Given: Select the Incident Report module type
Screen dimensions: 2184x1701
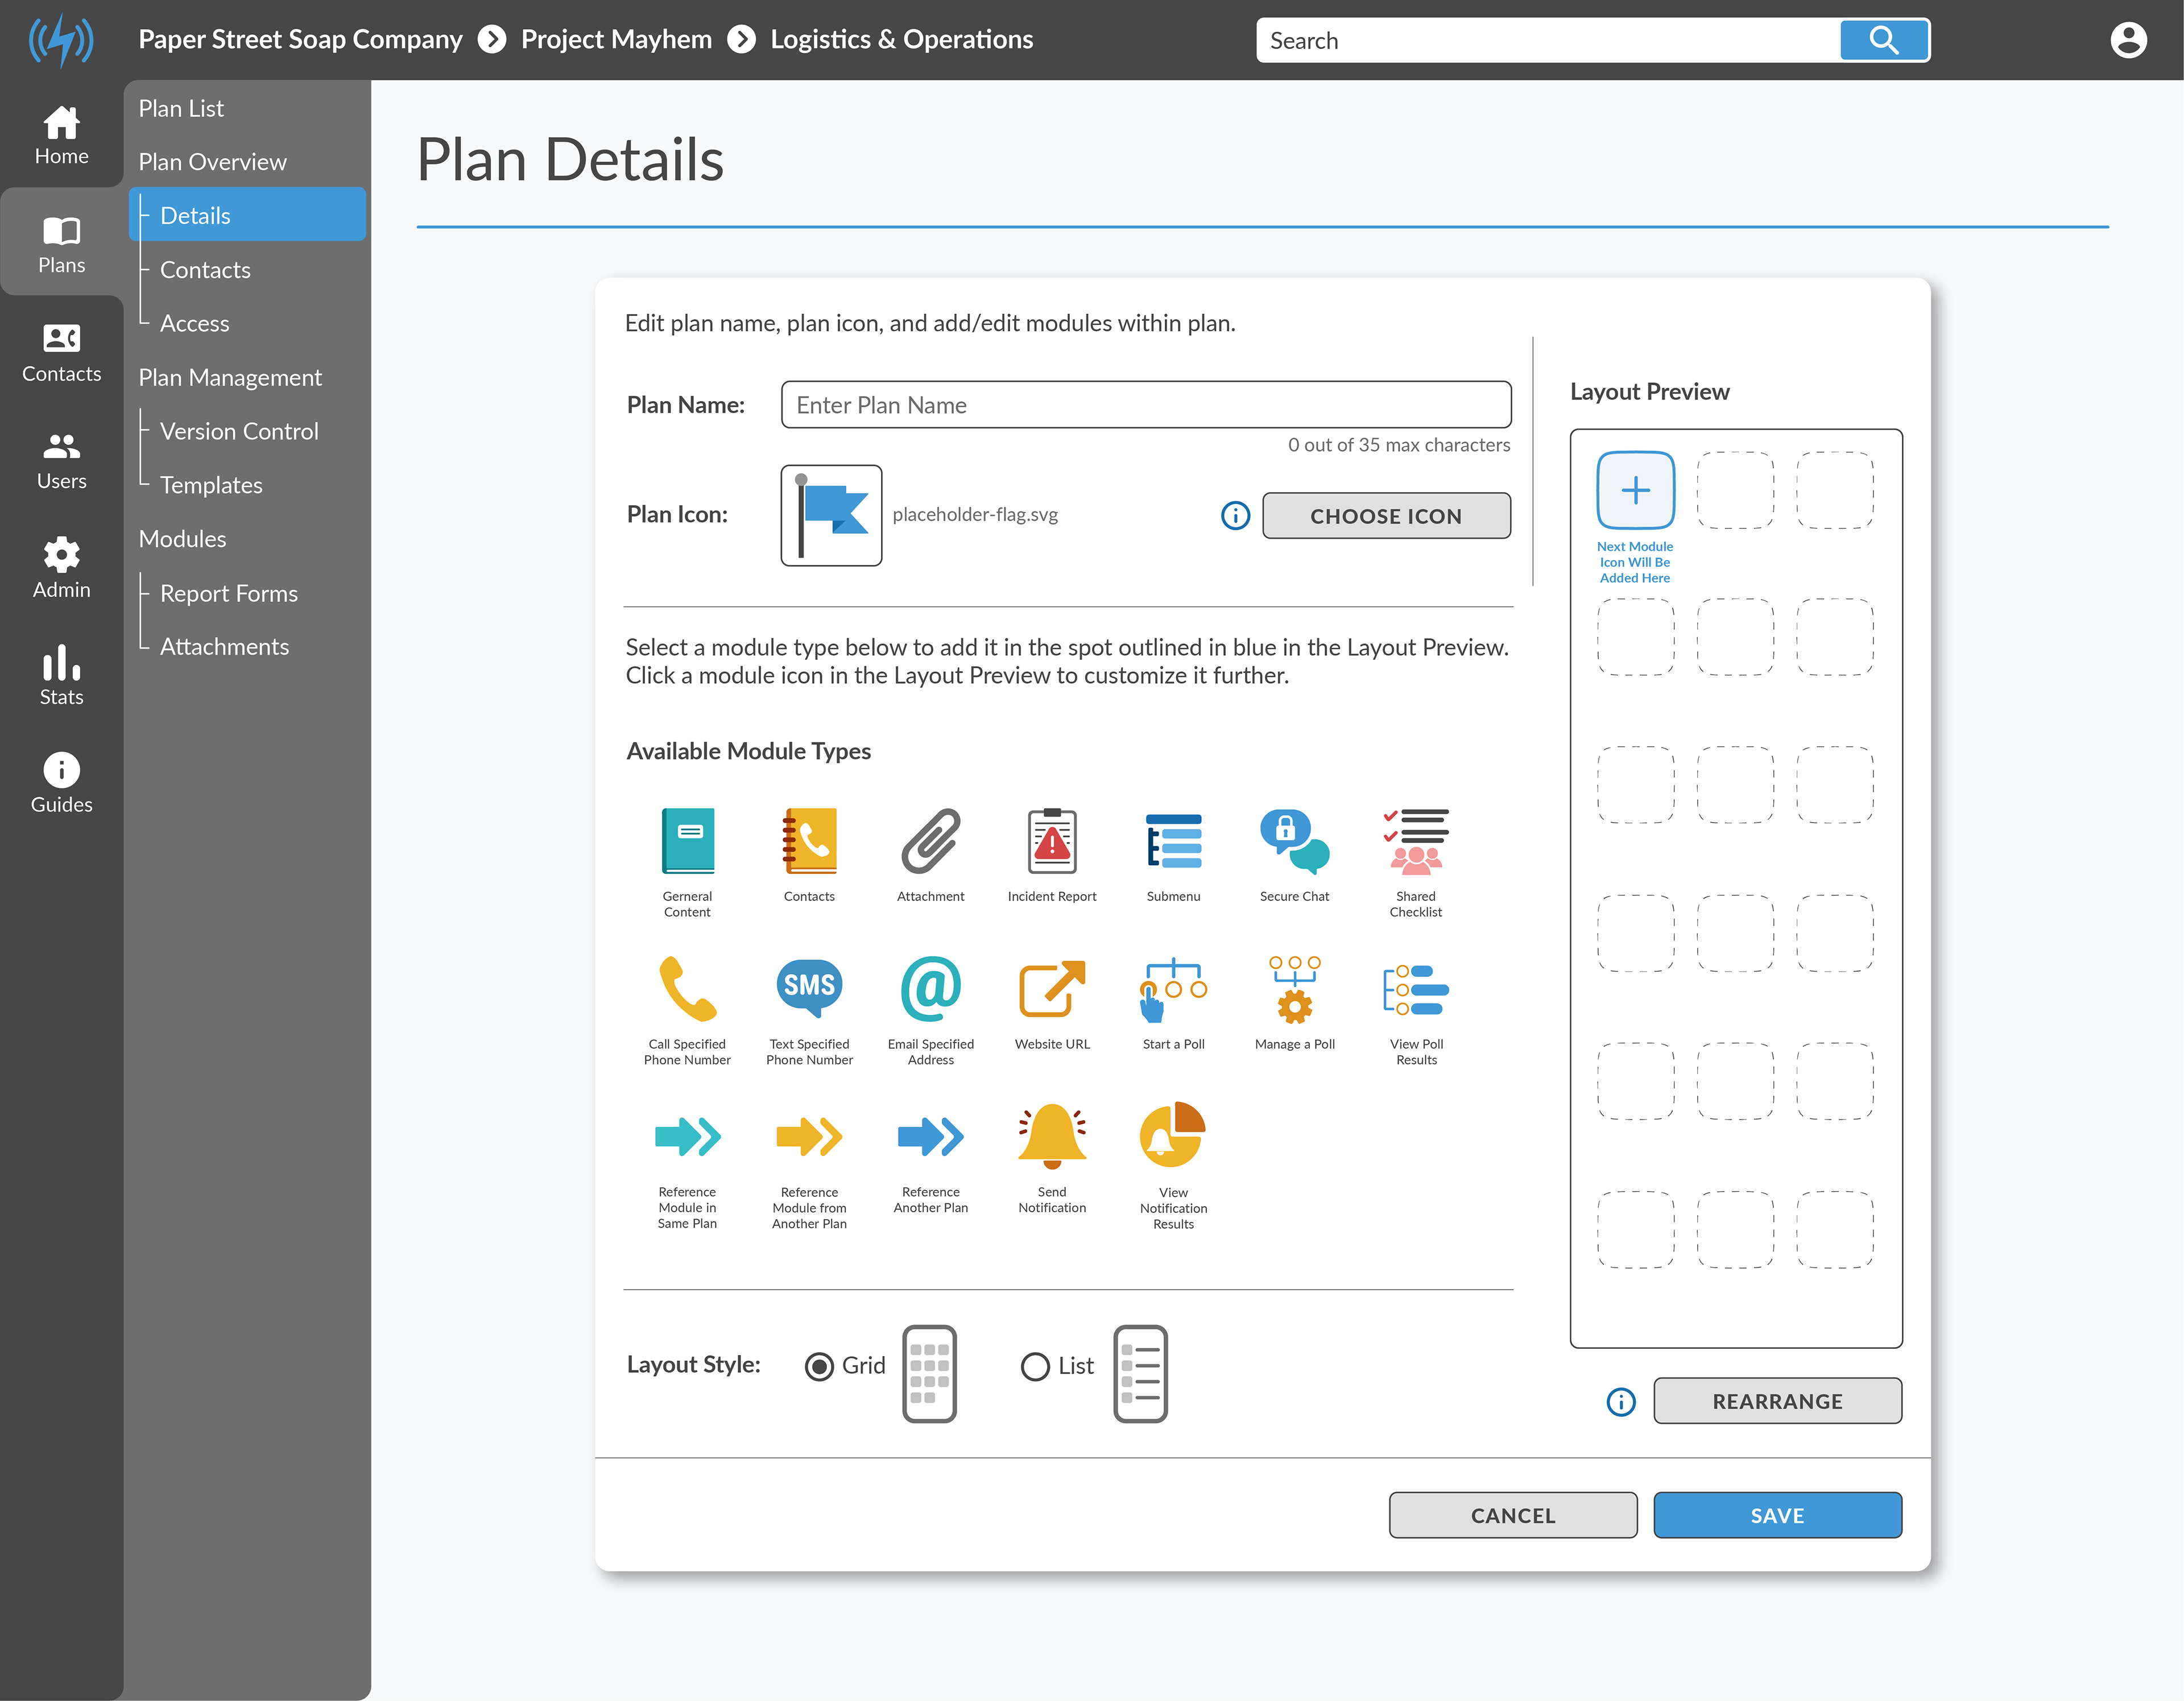Looking at the screenshot, I should pos(1051,841).
